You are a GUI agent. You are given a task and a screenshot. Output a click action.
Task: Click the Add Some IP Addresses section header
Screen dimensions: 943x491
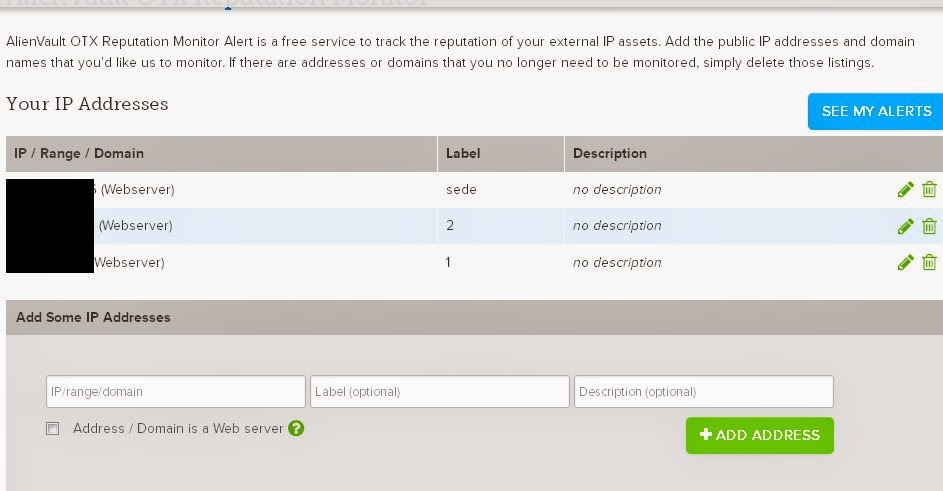point(93,317)
